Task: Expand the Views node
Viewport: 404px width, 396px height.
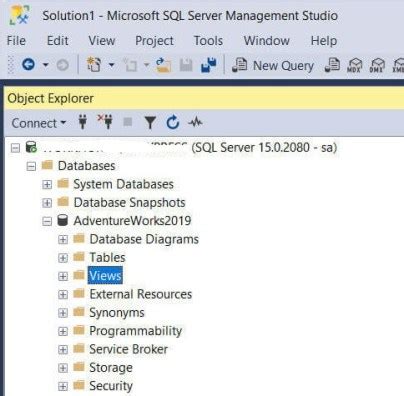Action: (63, 276)
